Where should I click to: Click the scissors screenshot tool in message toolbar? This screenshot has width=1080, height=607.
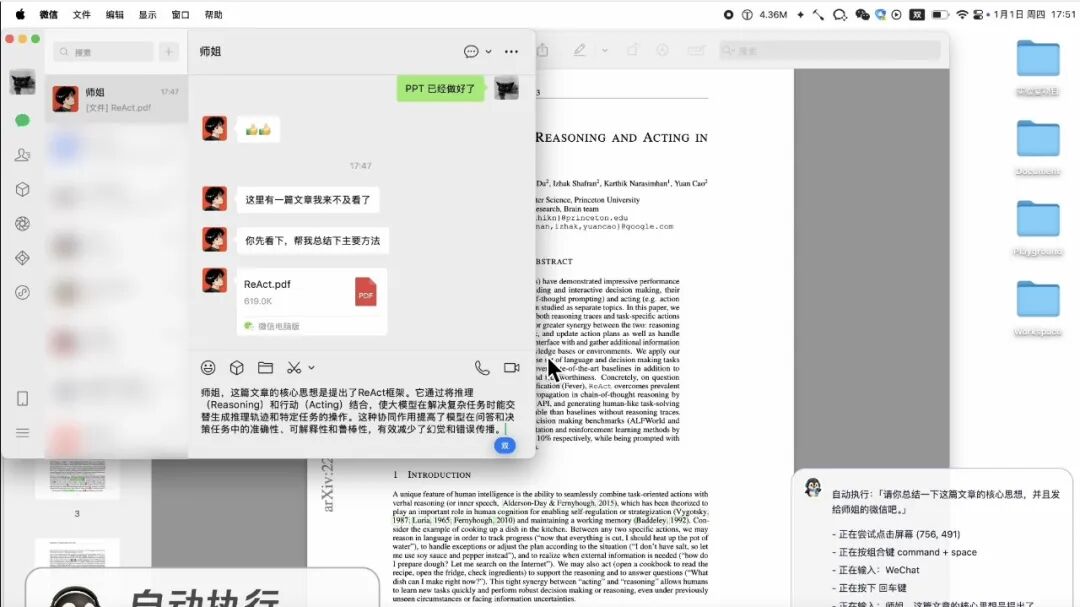pos(294,368)
